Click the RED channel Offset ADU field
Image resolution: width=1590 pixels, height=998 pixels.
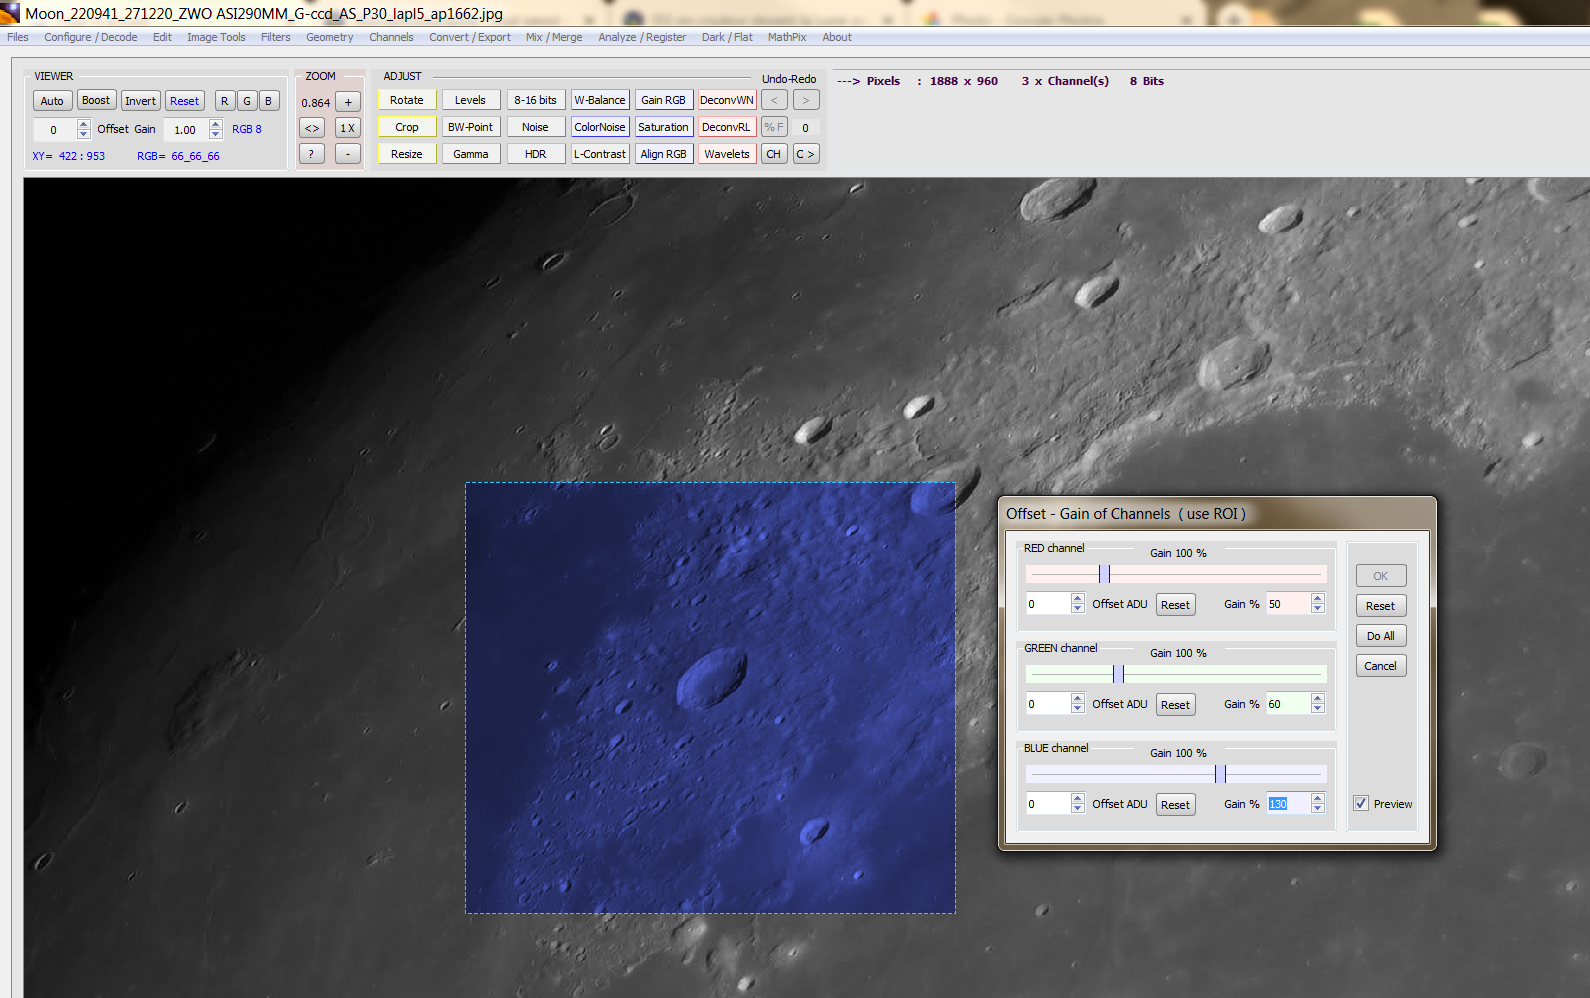tap(1048, 604)
